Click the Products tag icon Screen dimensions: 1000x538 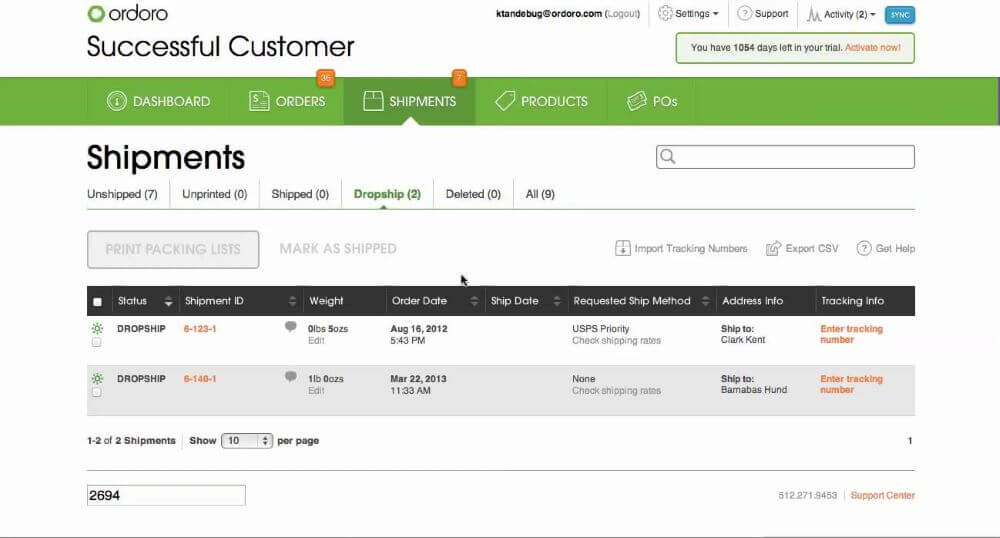(504, 101)
